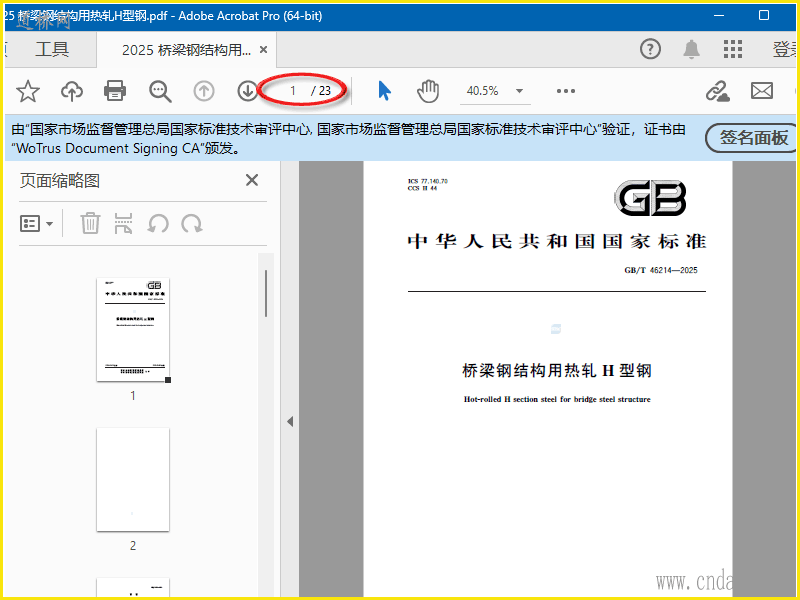Screen dimensions: 800x600
Task: Click the current page number field
Action: click(x=292, y=91)
